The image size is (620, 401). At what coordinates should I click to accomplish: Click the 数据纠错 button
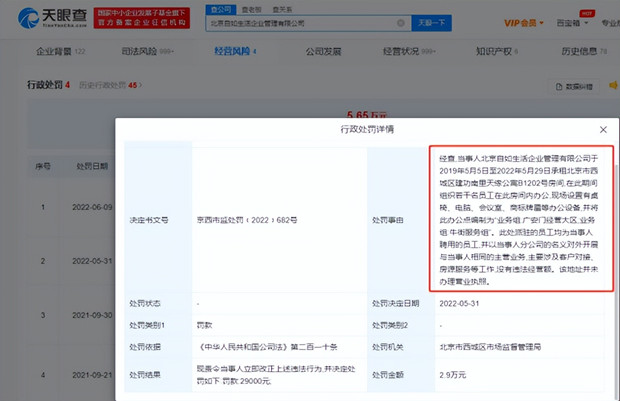574,87
